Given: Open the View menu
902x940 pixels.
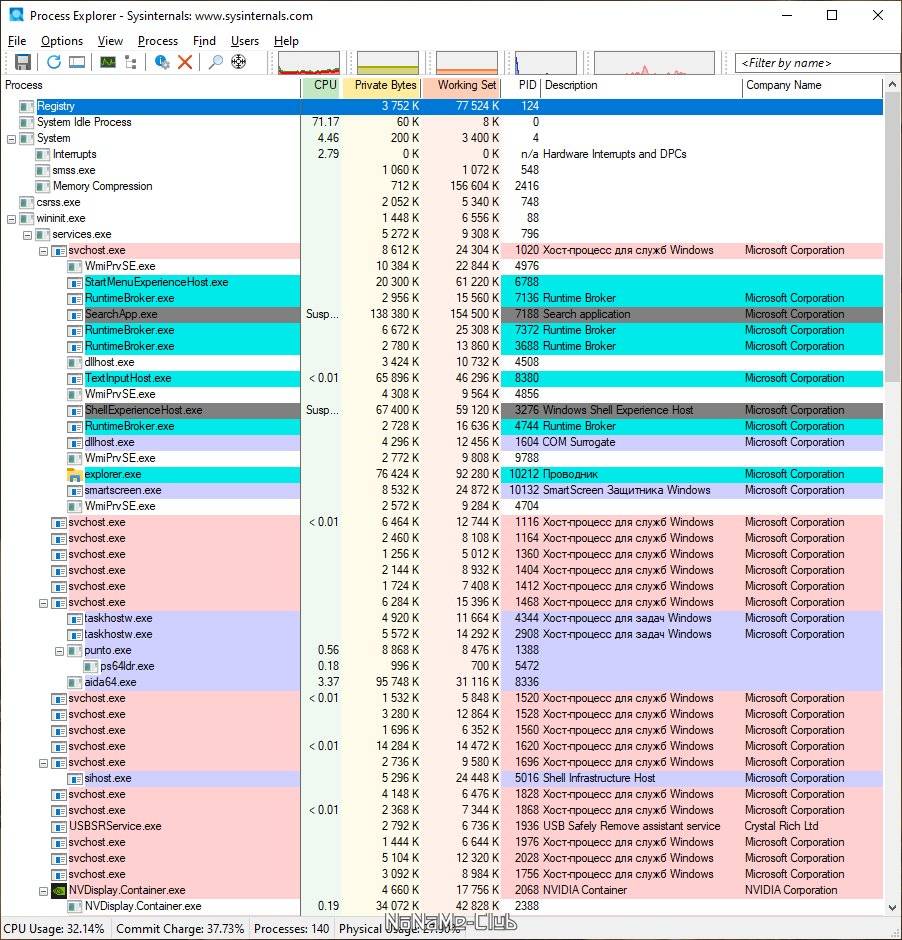Looking at the screenshot, I should click(110, 41).
